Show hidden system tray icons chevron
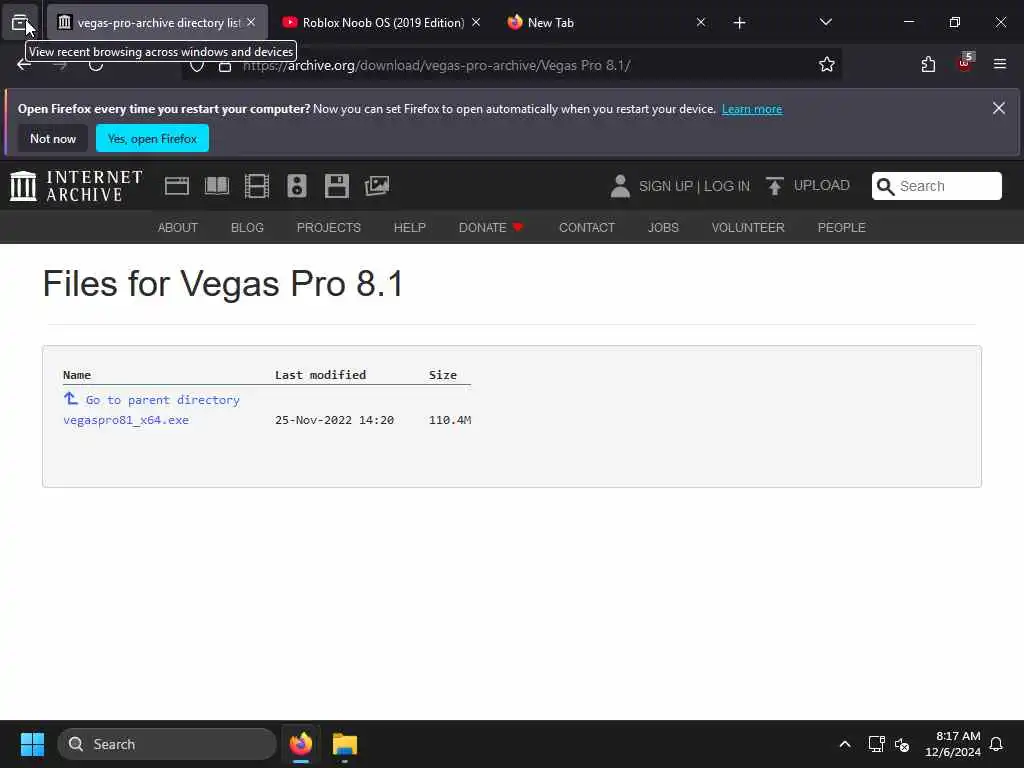Image resolution: width=1024 pixels, height=768 pixels. click(x=844, y=744)
